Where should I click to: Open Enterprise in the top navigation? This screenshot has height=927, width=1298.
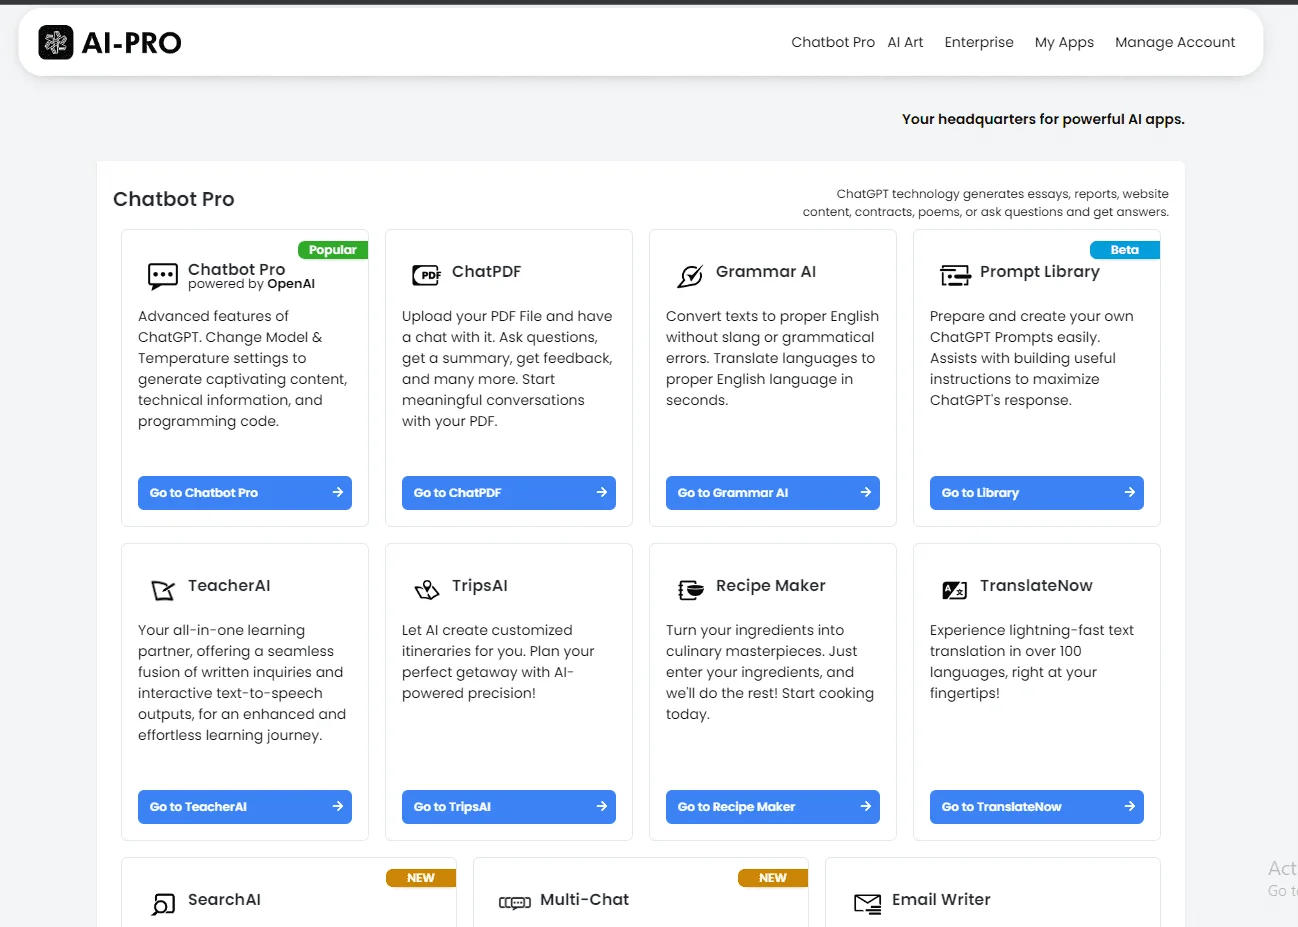click(979, 42)
